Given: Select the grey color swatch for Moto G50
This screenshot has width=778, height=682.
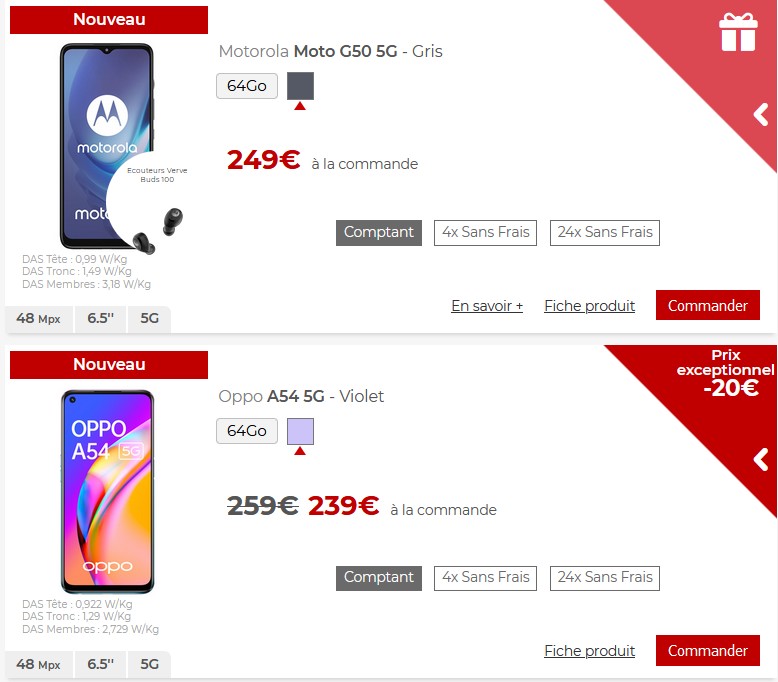Looking at the screenshot, I should (x=300, y=86).
